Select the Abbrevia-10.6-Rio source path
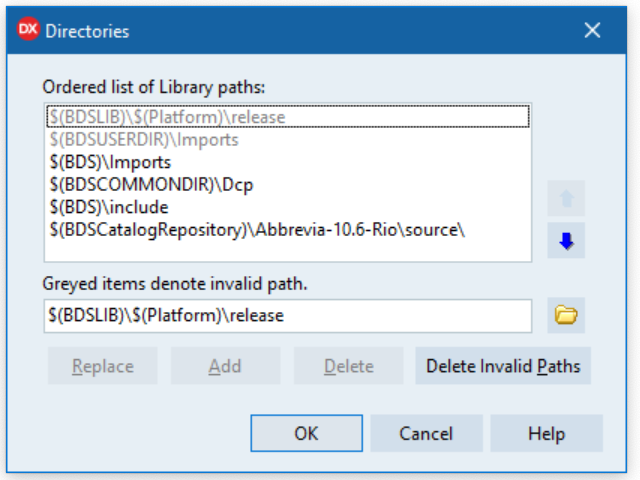The image size is (640, 480). coord(257,230)
